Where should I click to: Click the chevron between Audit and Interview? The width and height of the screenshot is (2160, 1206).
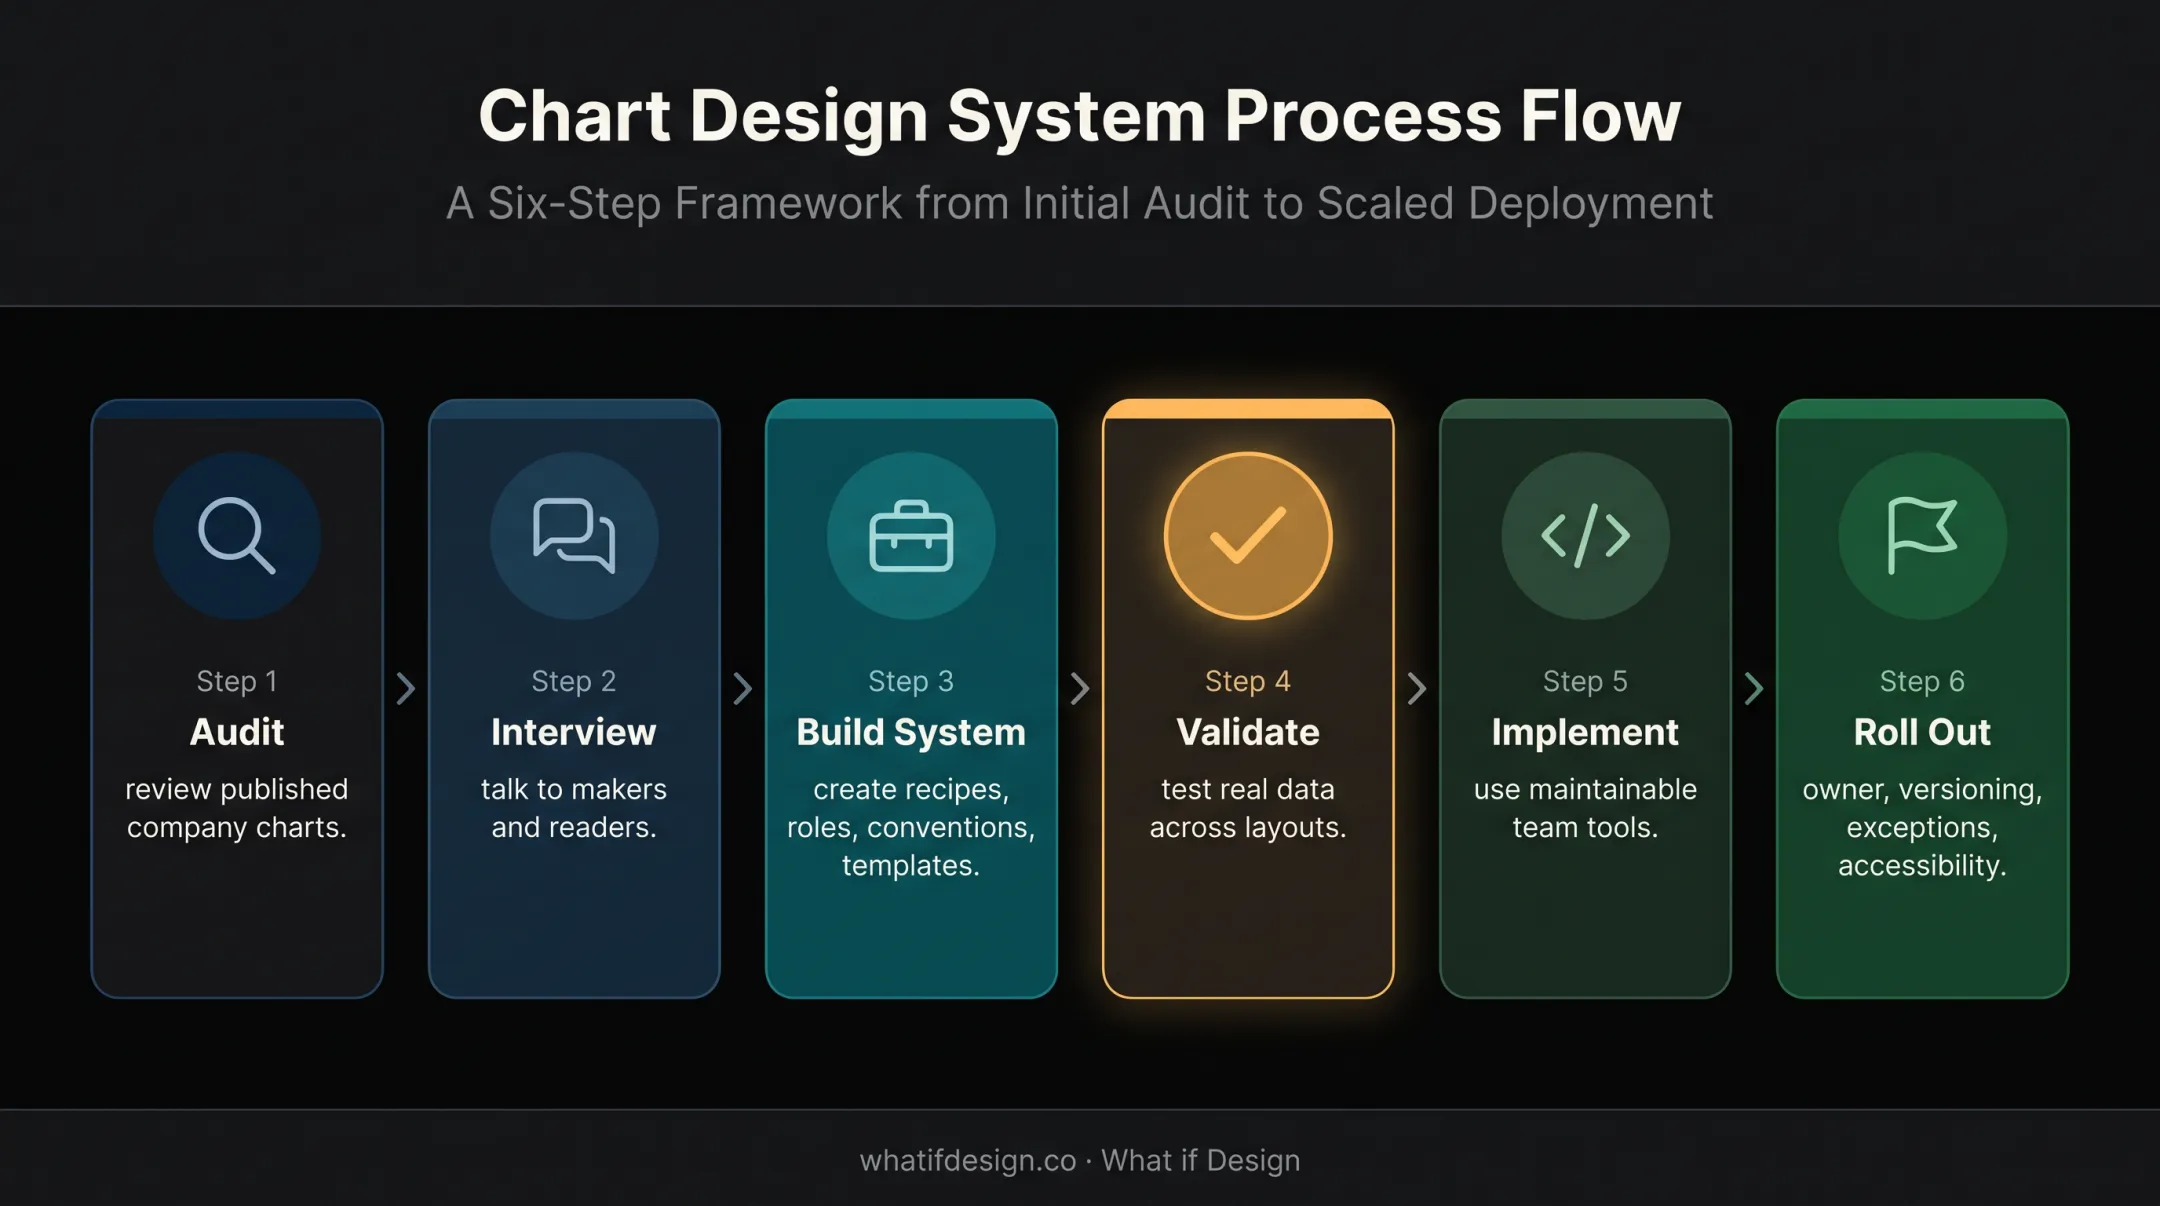coord(405,688)
